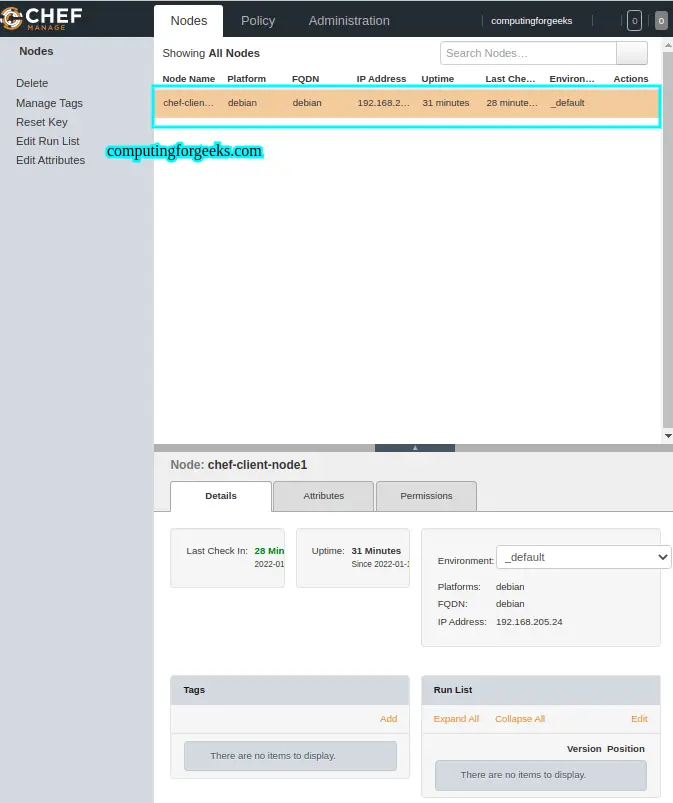This screenshot has width=673, height=803.
Task: Open the computingforgeeks user menu
Action: coord(532,21)
